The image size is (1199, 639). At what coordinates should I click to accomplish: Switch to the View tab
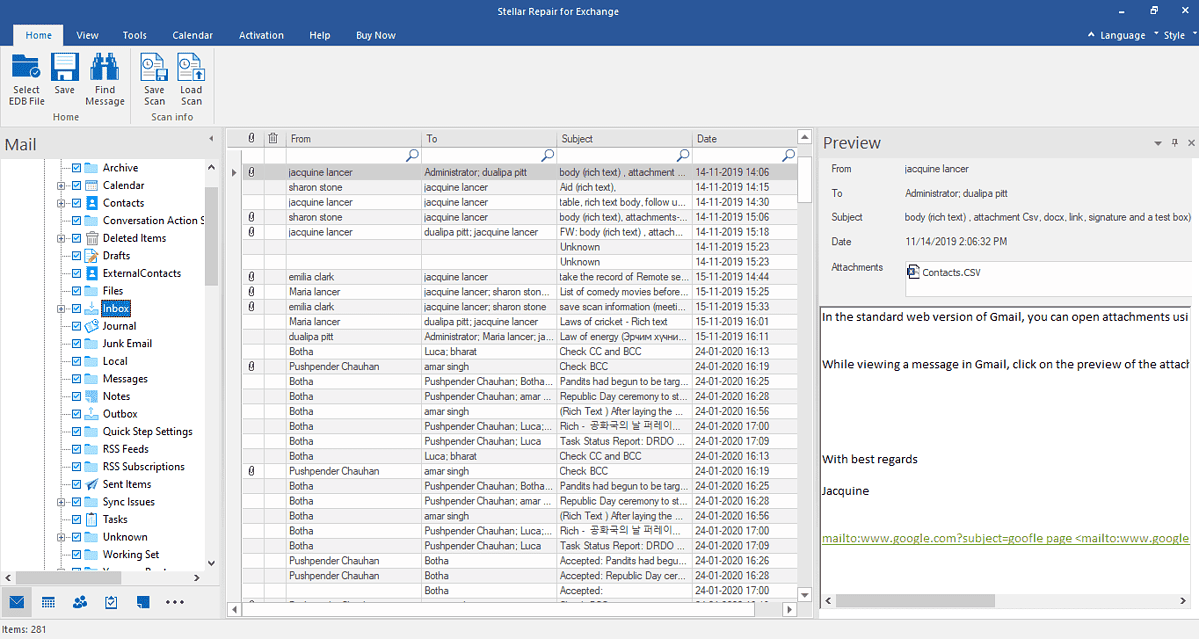pos(87,34)
